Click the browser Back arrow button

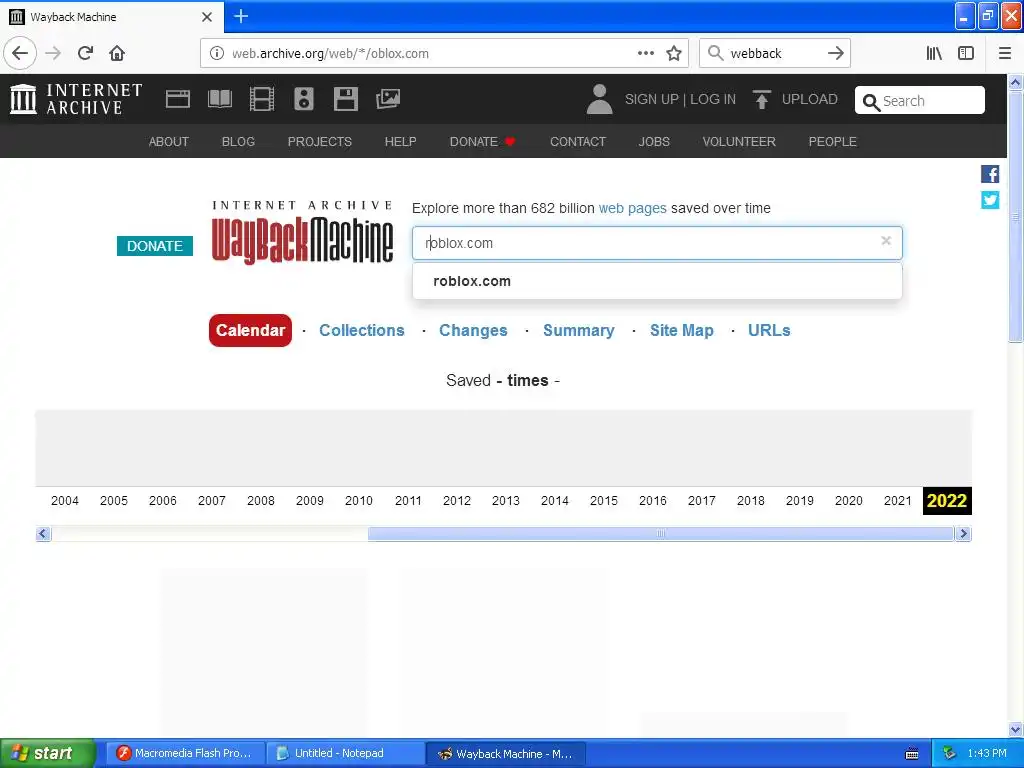click(x=20, y=53)
